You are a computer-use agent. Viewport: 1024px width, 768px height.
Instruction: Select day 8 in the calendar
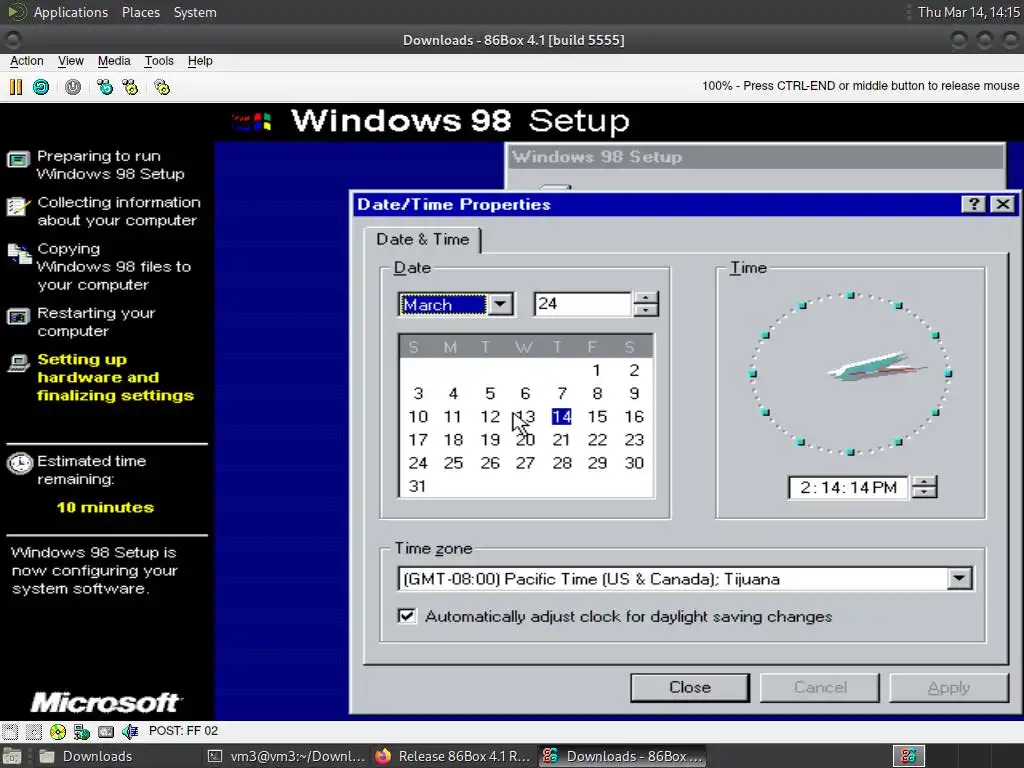pos(597,394)
